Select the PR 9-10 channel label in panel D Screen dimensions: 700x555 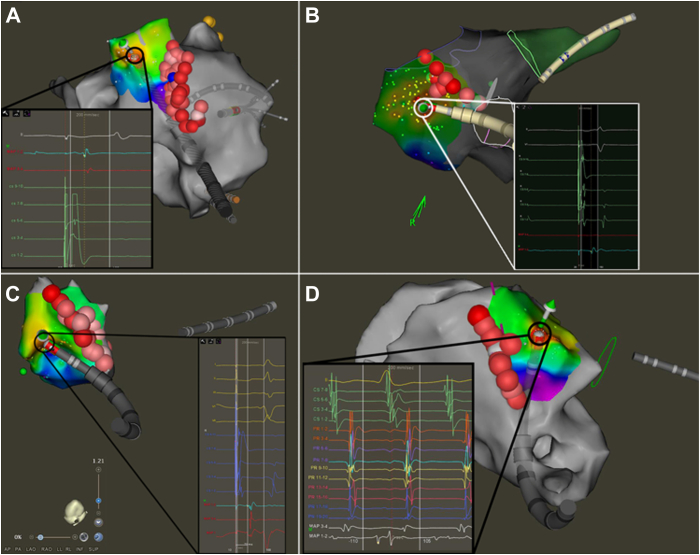coord(319,467)
